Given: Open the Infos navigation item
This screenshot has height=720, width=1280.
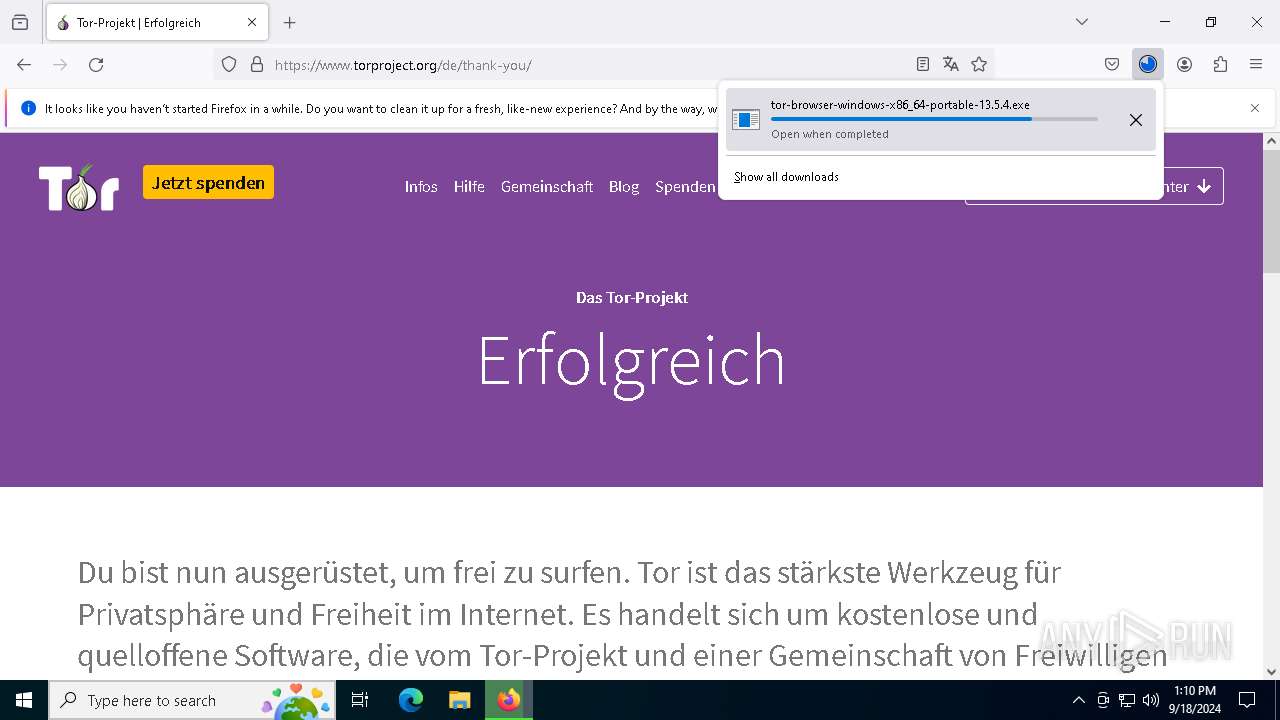Looking at the screenshot, I should click(421, 187).
